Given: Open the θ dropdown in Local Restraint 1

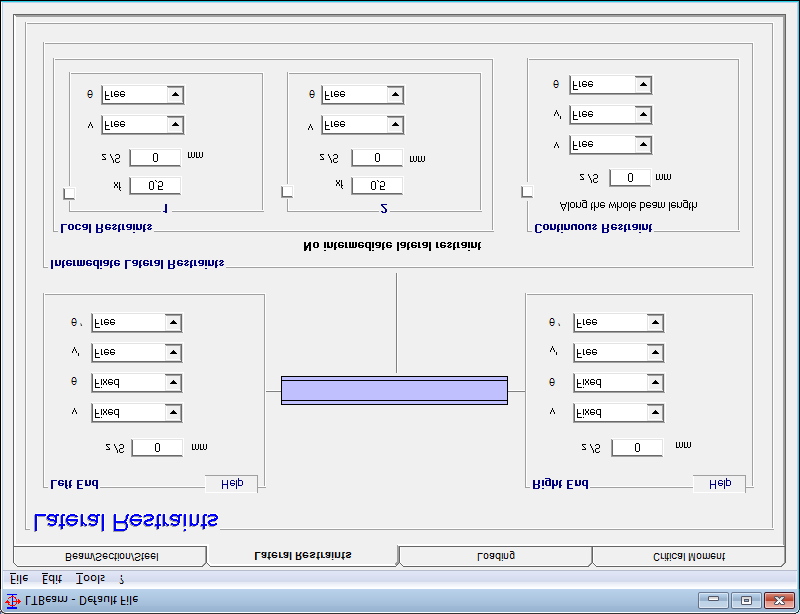Looking at the screenshot, I should (x=143, y=94).
